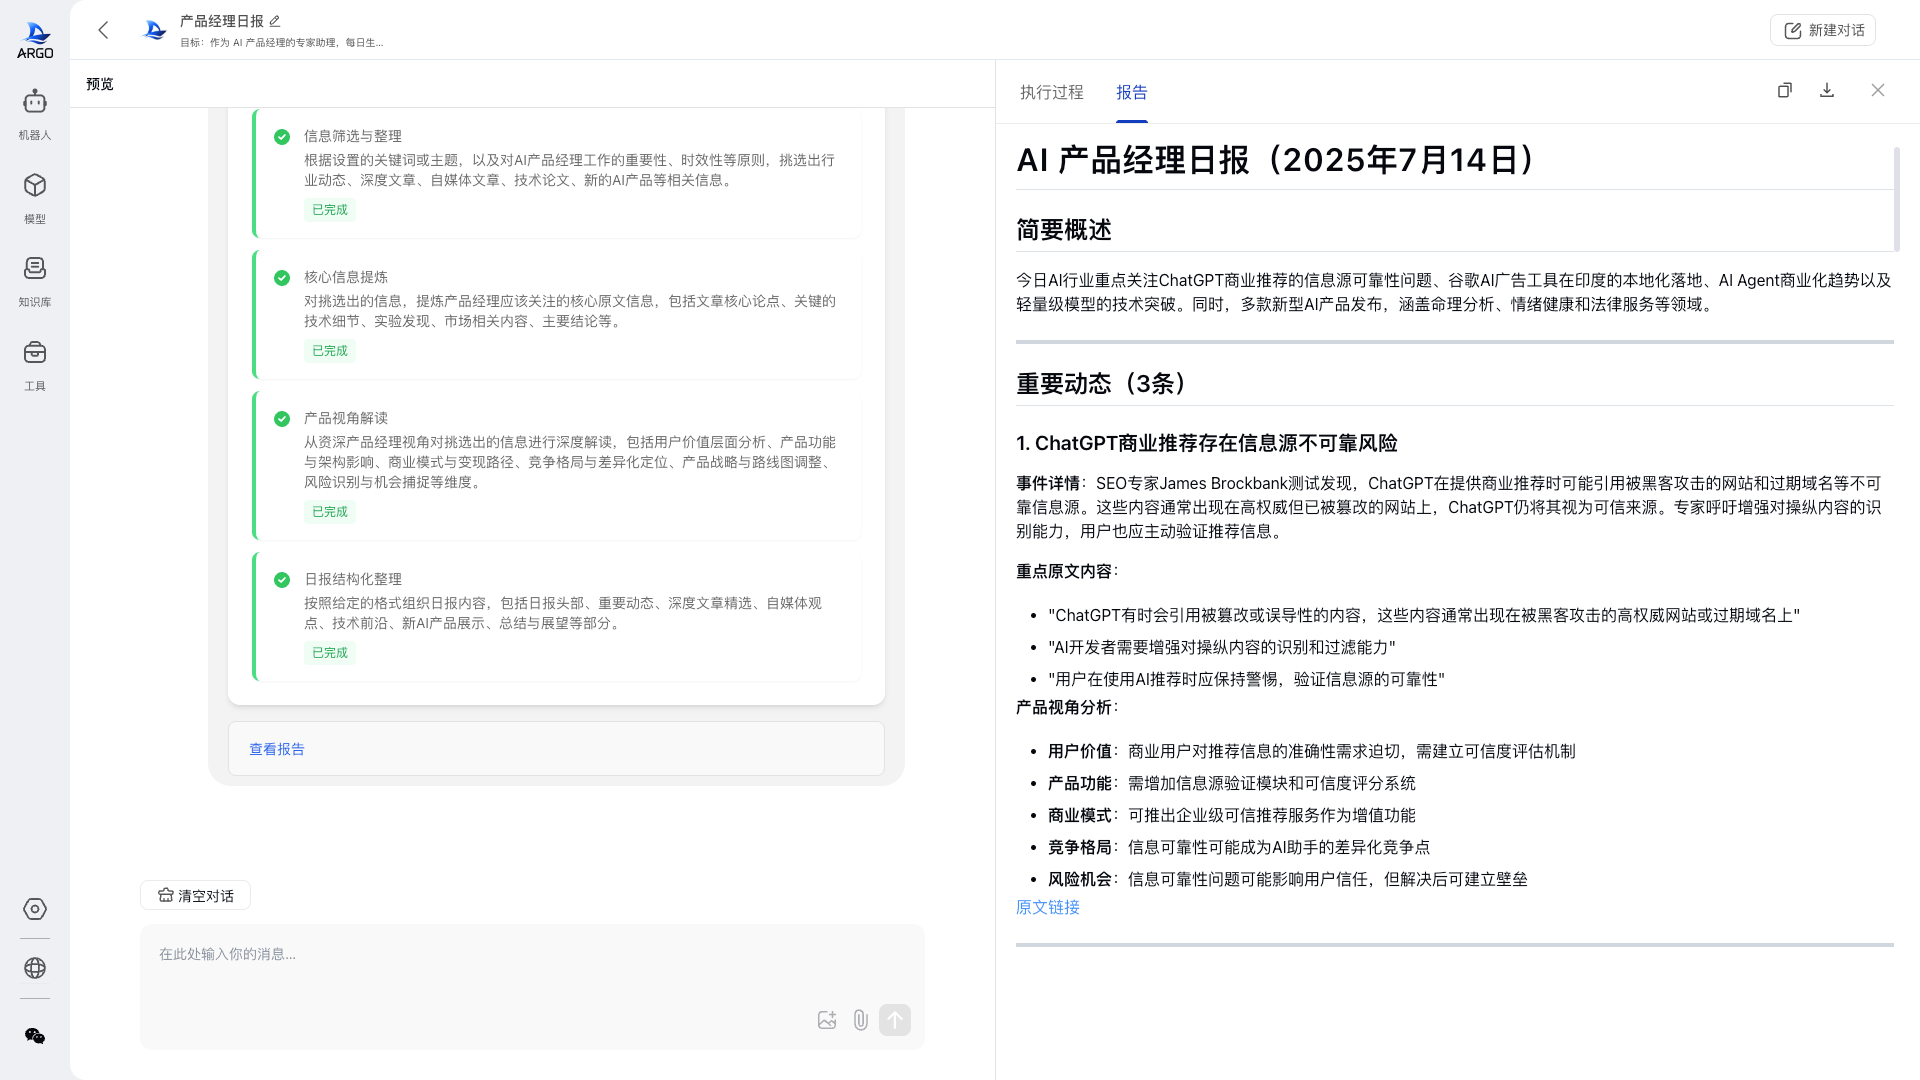Open settings hexagon icon in sidebar
1920x1080 pixels.
pos(35,909)
